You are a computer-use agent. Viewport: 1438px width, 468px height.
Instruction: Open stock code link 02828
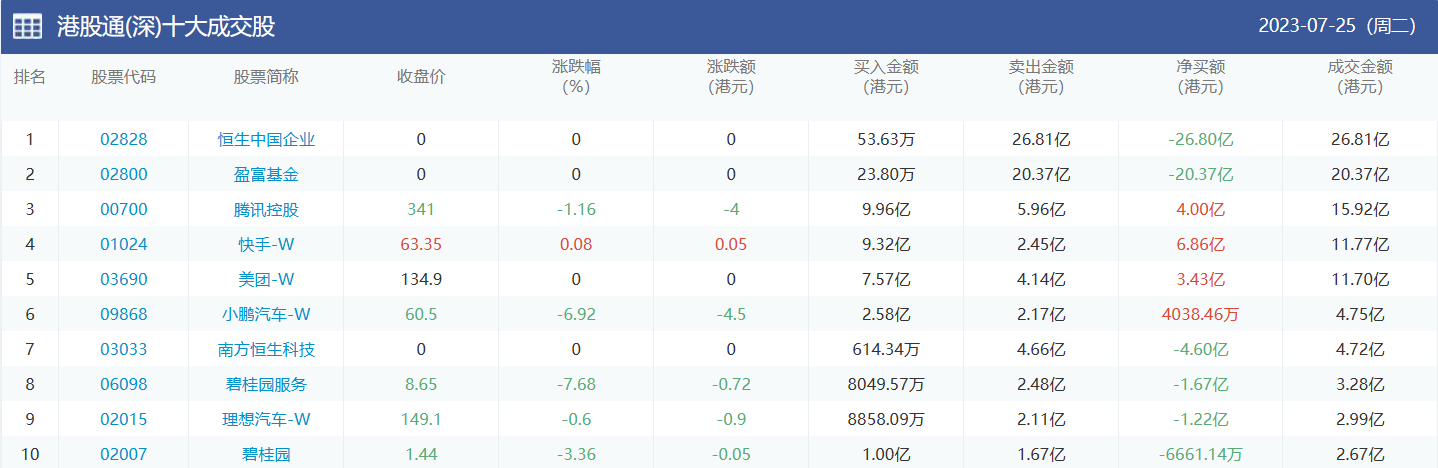click(124, 139)
